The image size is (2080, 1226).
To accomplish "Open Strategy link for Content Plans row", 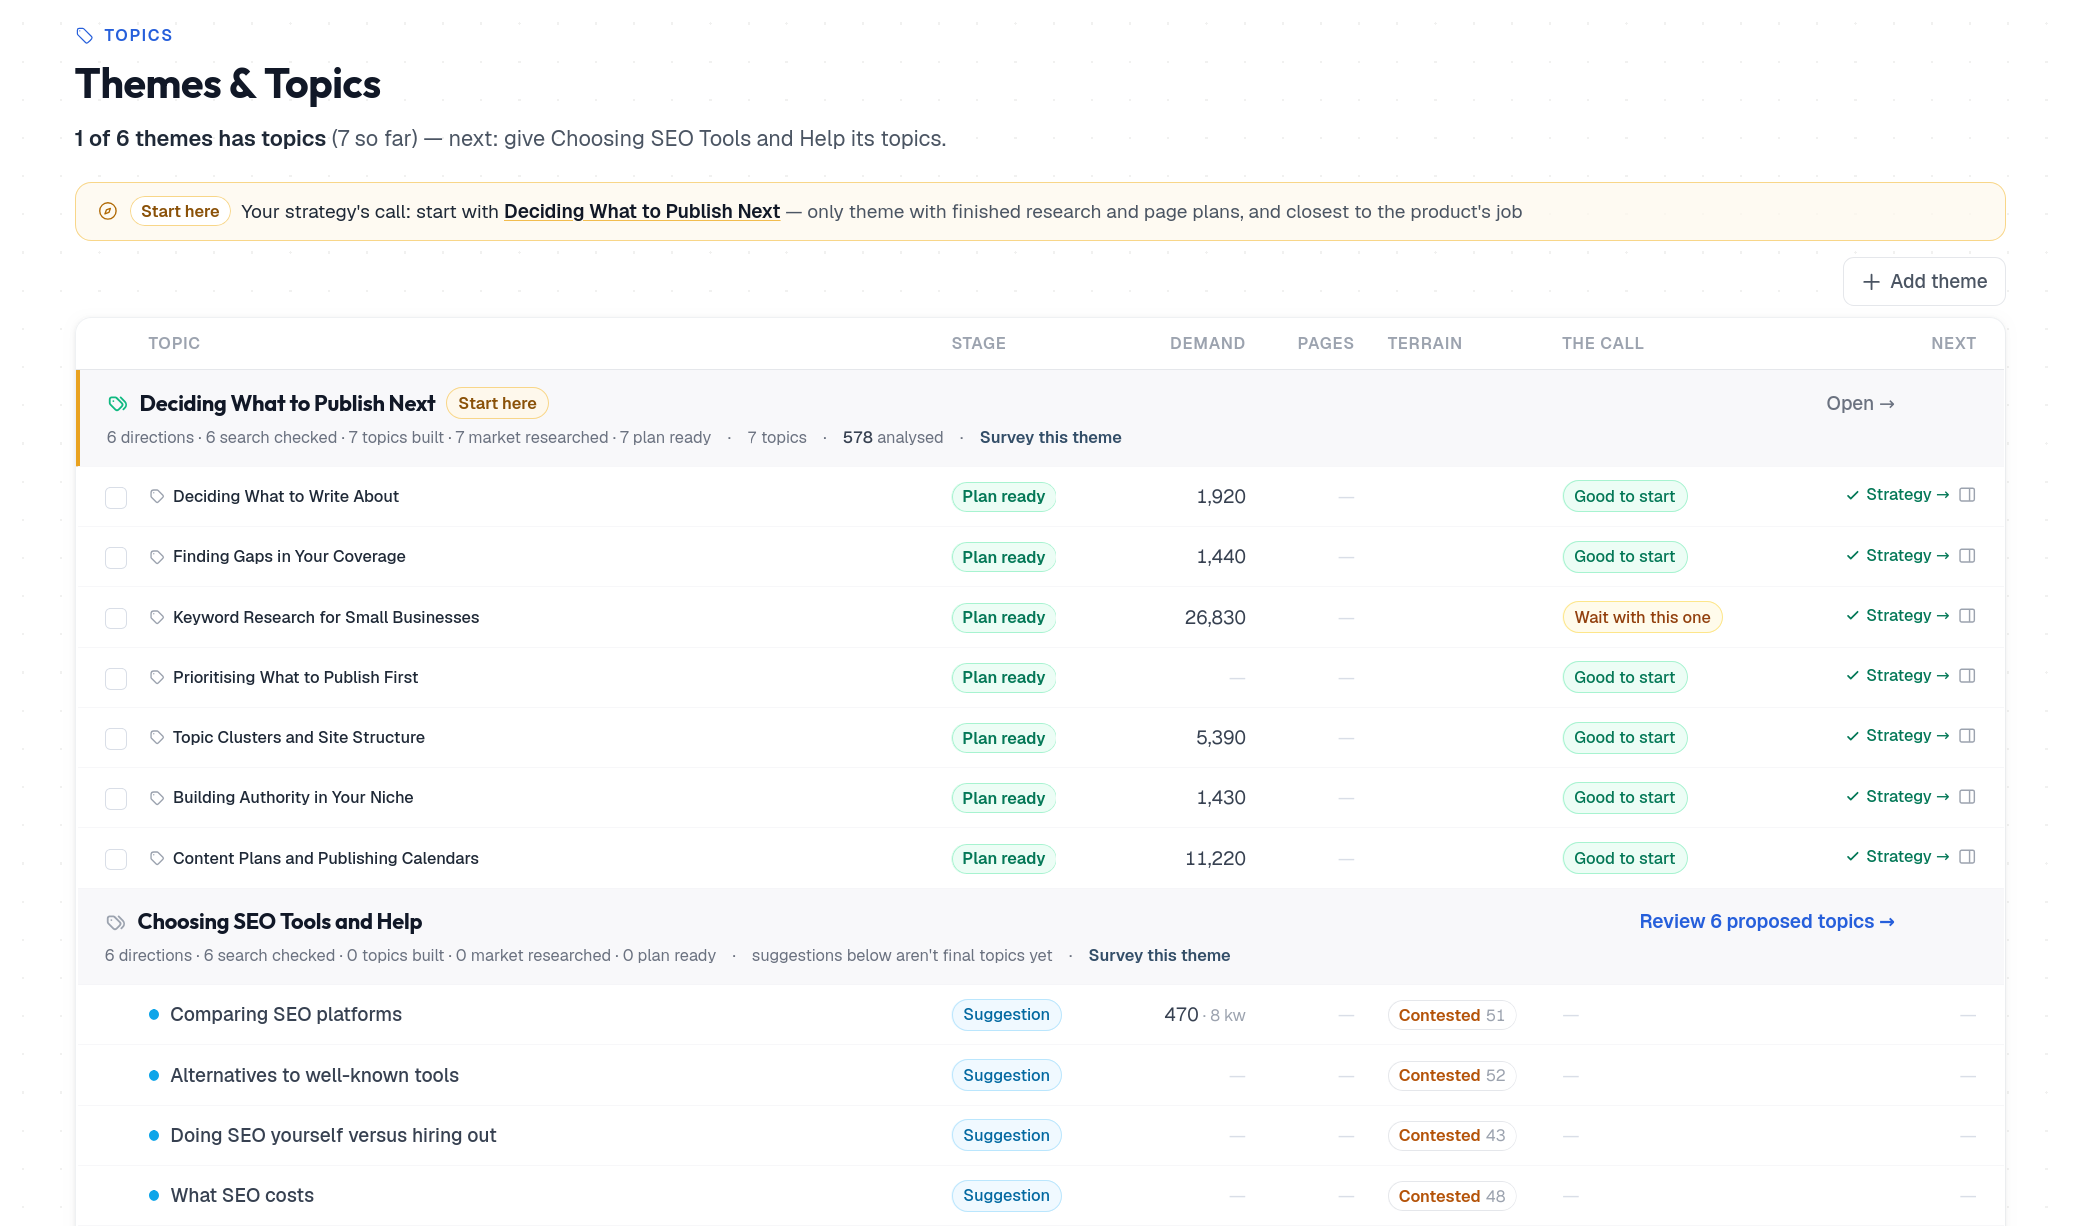I will tap(1898, 857).
